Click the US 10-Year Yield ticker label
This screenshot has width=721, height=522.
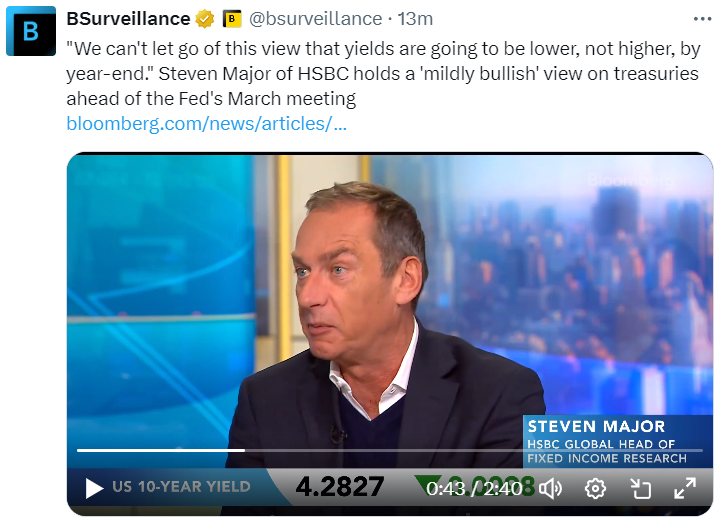point(181,488)
